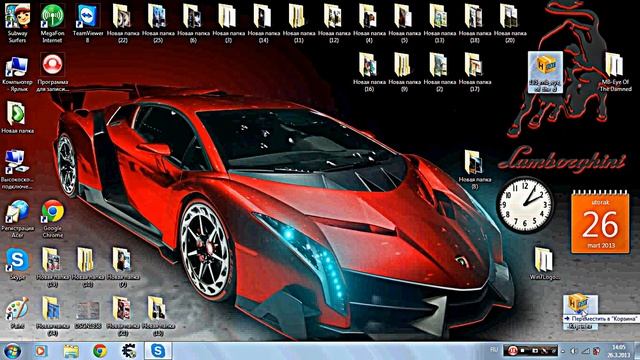Select the Программа для записи shortcut

(52, 73)
